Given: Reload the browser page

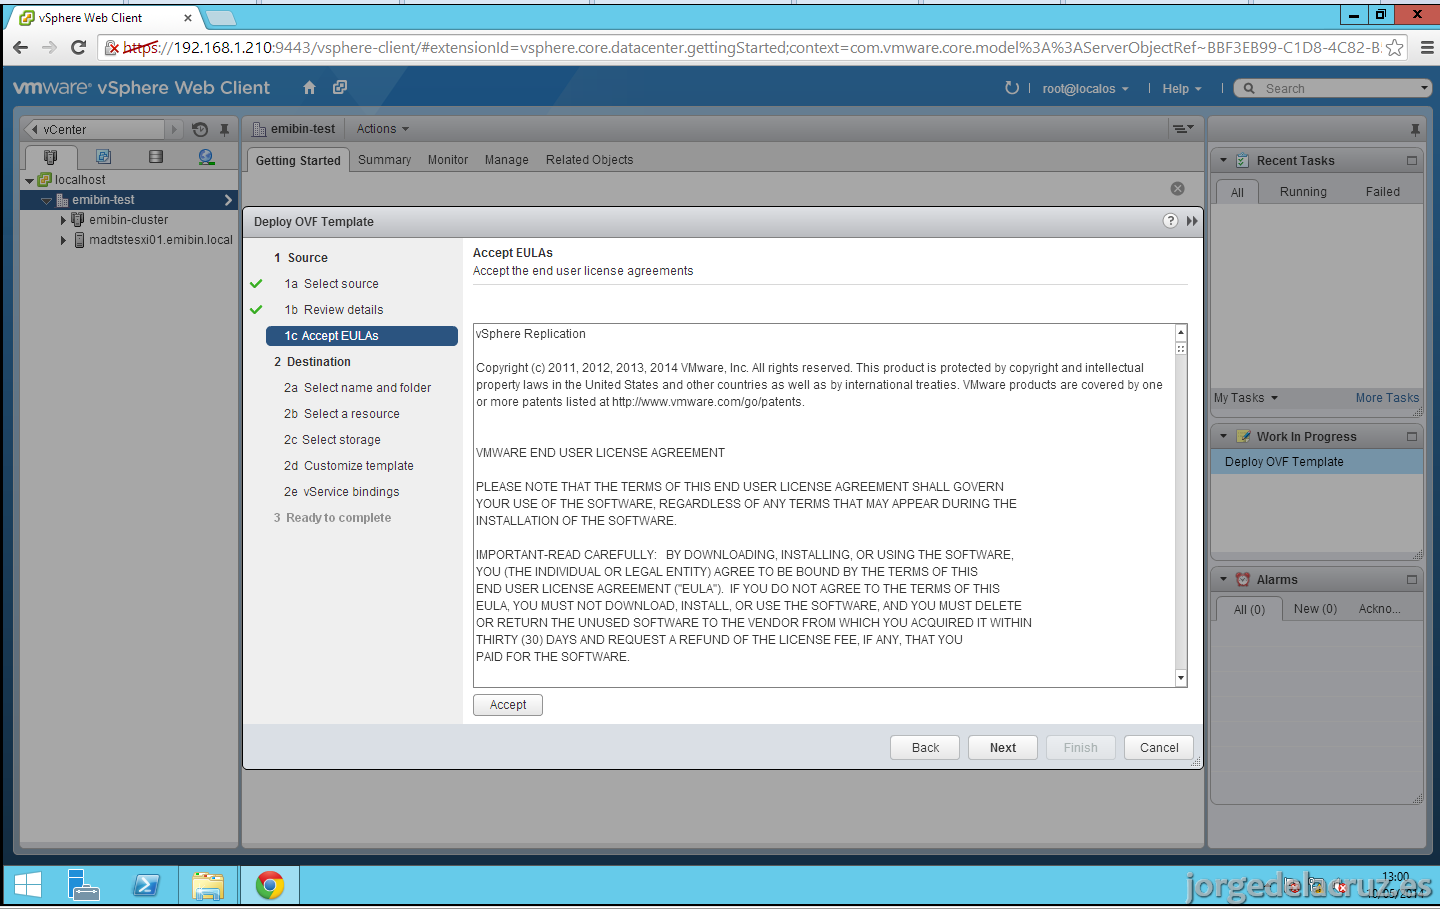Looking at the screenshot, I should (x=78, y=47).
